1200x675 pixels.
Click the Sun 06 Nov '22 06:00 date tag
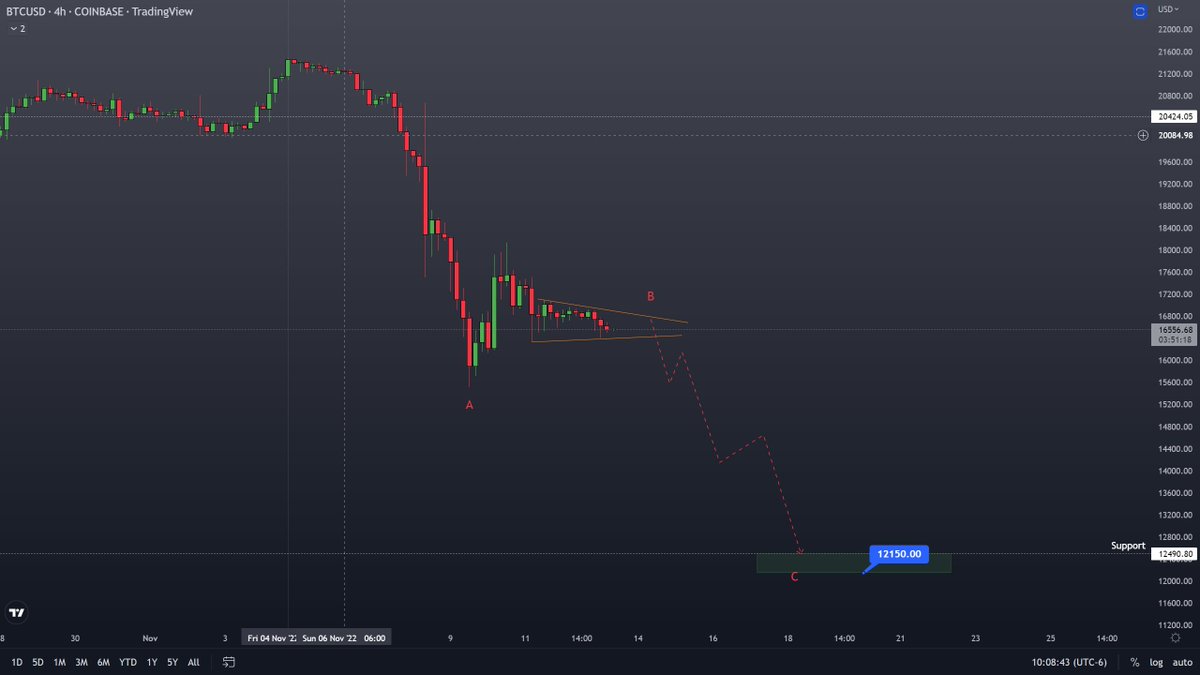pos(345,637)
